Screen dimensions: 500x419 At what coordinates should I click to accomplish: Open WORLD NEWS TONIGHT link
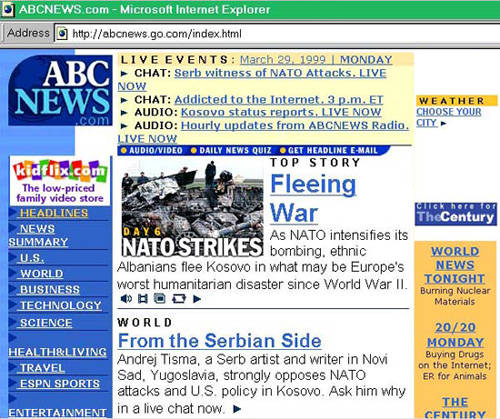[x=455, y=265]
